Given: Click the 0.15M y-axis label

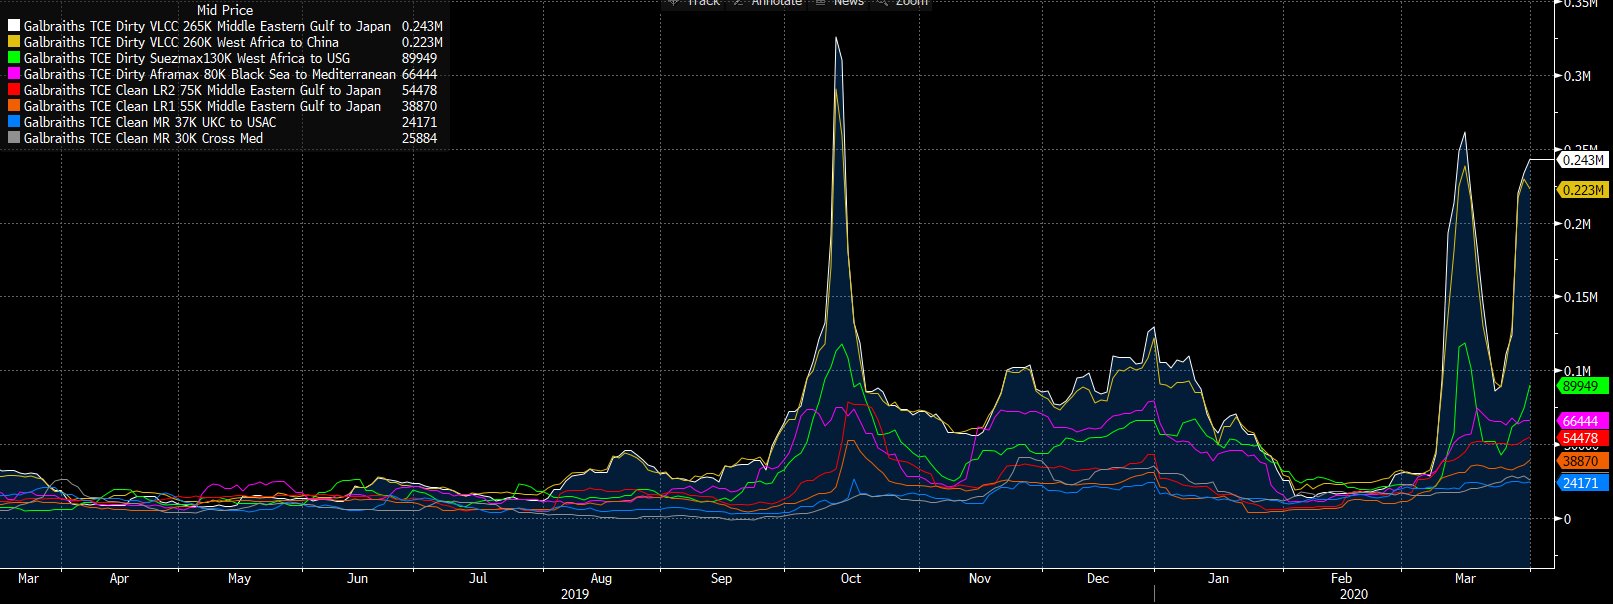Looking at the screenshot, I should [1580, 297].
